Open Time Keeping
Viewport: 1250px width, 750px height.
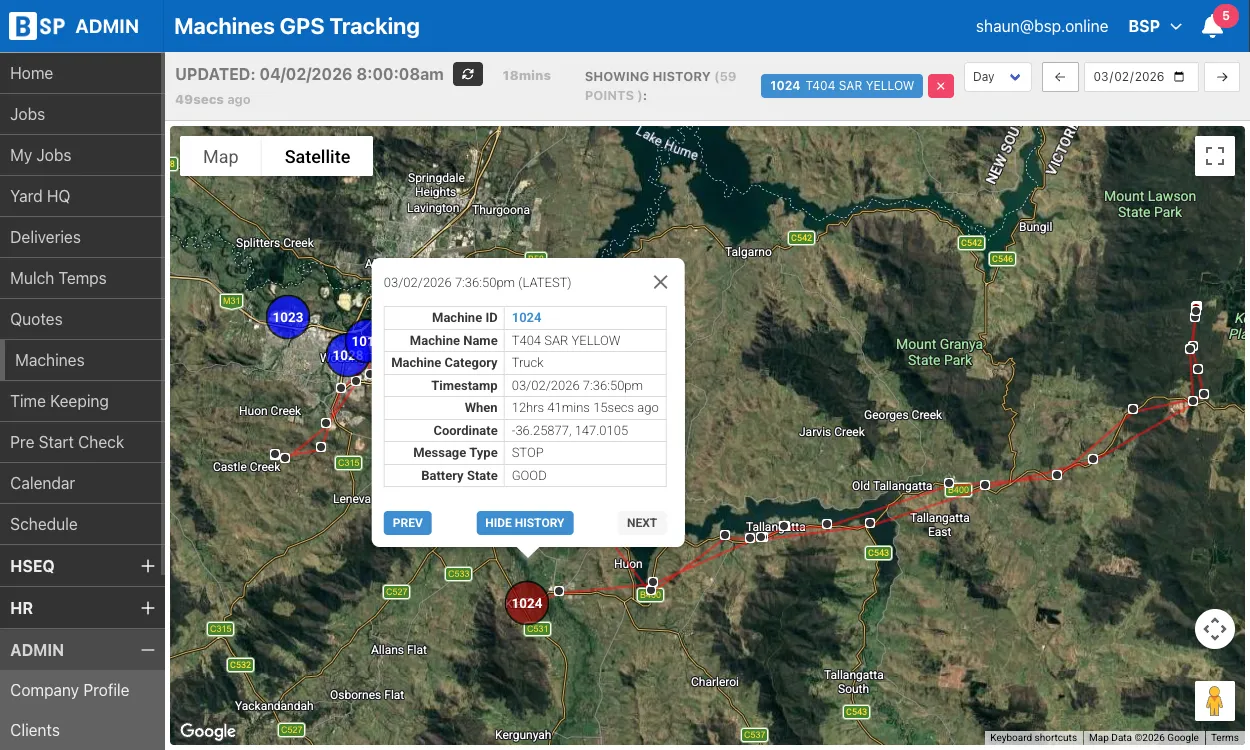pos(82,401)
